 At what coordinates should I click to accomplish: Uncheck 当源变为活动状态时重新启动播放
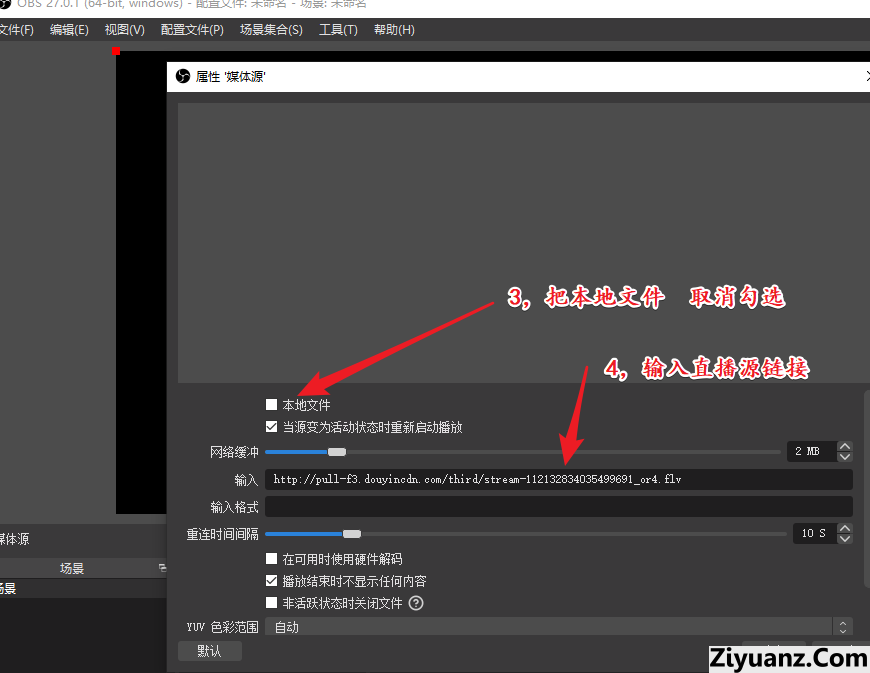(x=271, y=427)
